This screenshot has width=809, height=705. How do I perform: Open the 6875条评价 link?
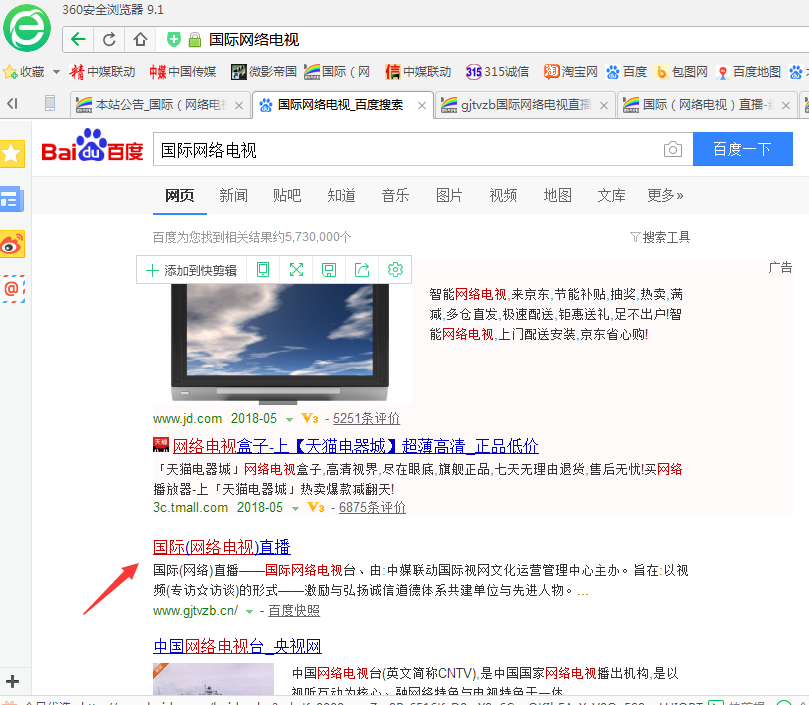click(373, 507)
